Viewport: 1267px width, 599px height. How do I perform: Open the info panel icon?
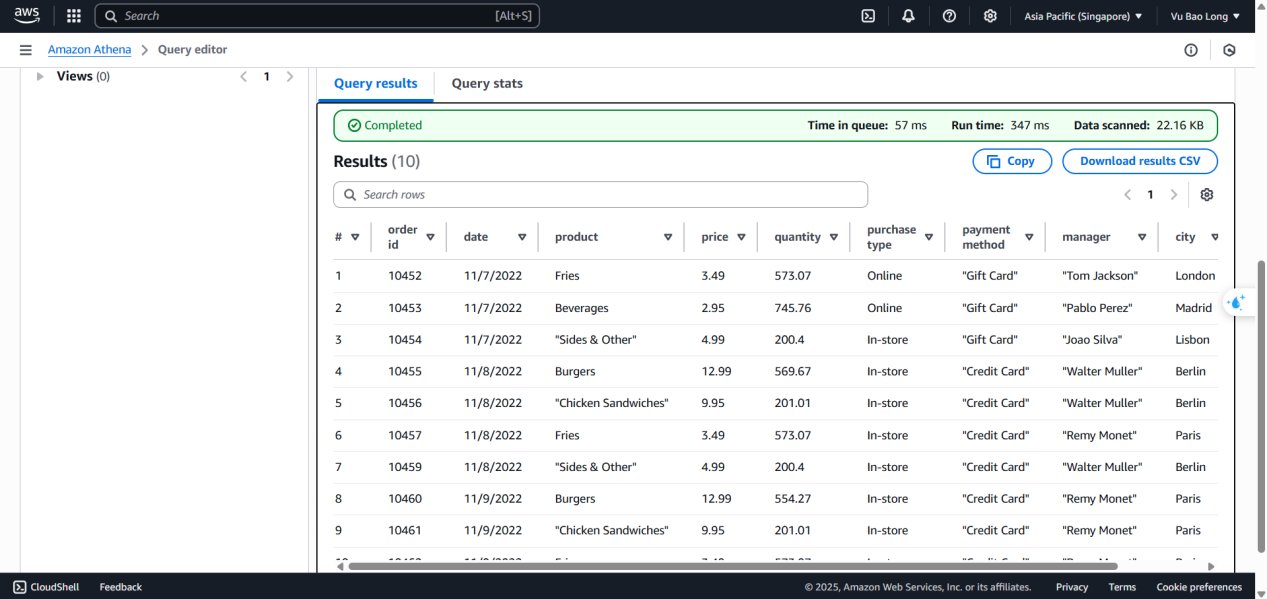1191,50
